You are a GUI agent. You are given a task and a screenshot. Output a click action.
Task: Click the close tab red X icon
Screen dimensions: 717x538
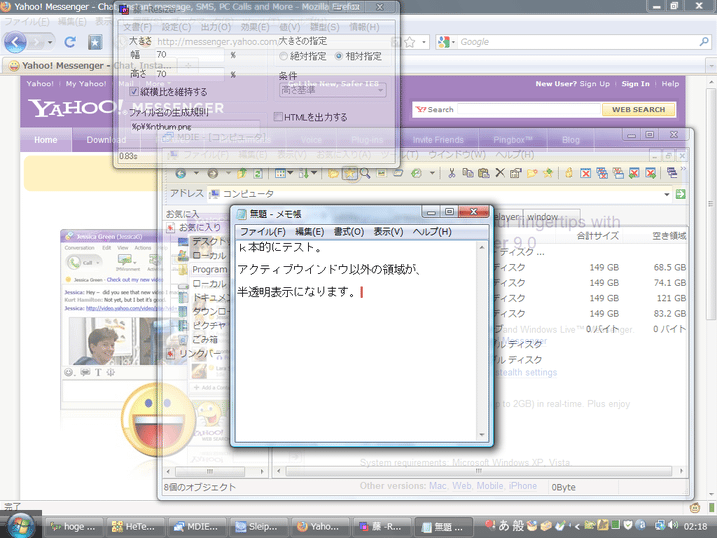[585, 173]
